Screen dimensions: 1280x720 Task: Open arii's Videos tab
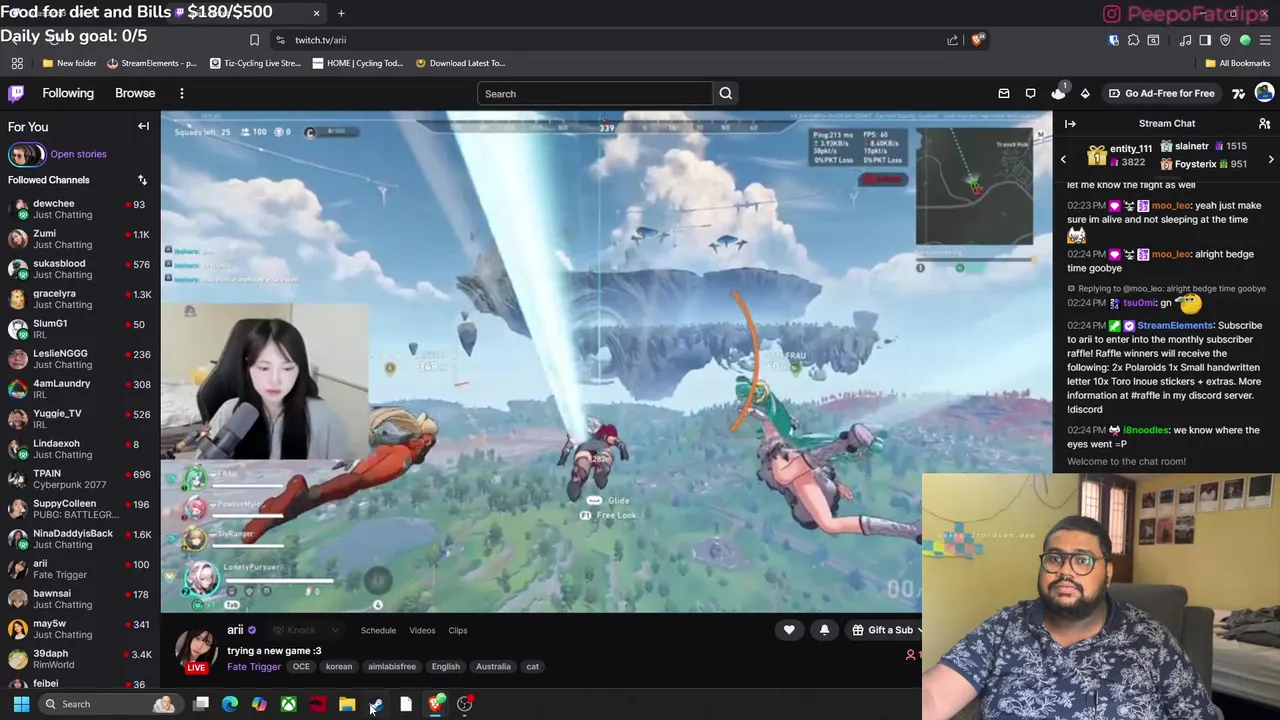(x=422, y=630)
